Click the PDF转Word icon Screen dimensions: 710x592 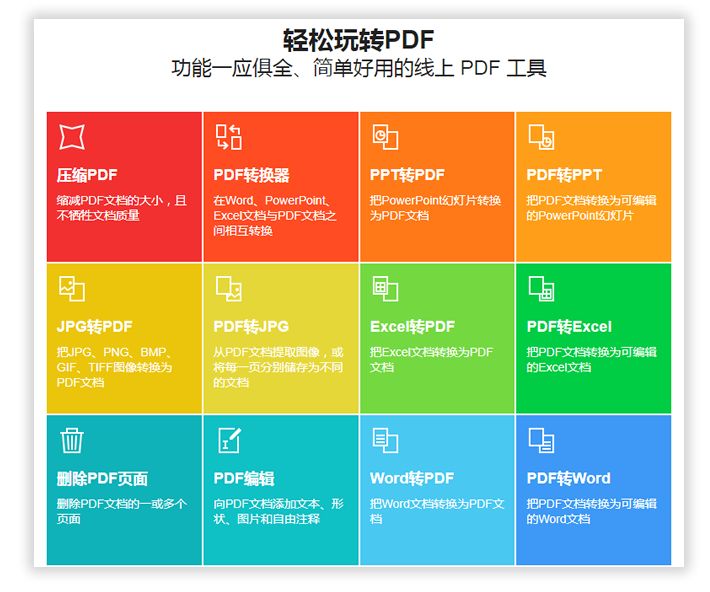click(541, 440)
